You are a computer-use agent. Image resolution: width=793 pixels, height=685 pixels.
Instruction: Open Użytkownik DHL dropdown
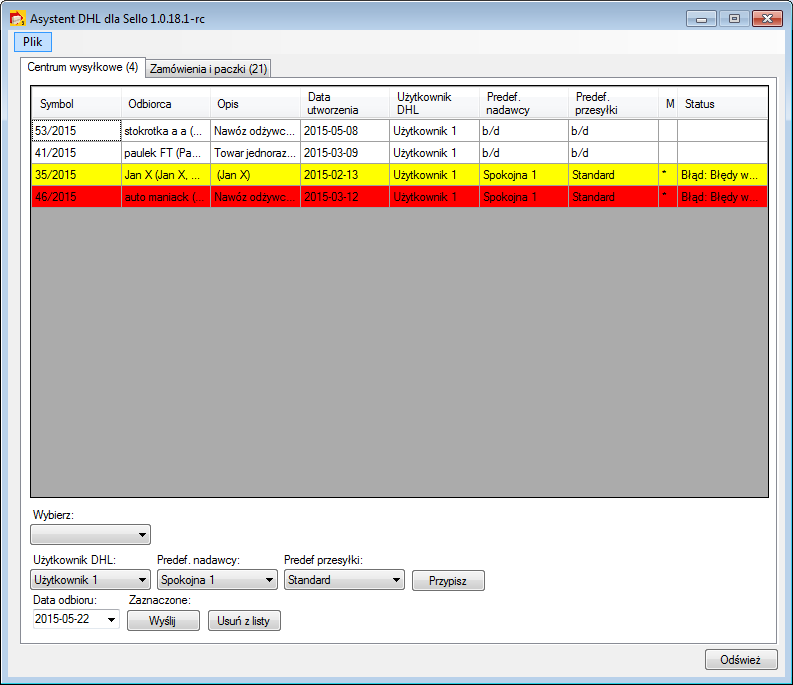point(91,580)
